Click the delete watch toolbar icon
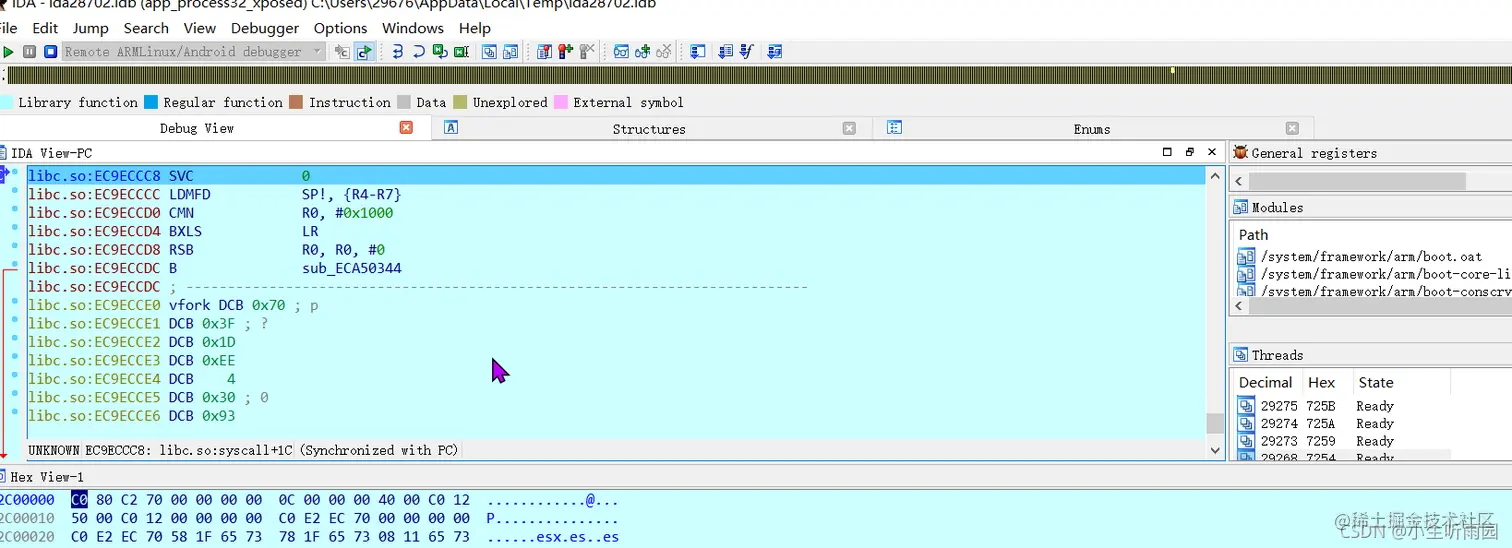The image size is (1512, 548). pyautogui.click(x=663, y=51)
